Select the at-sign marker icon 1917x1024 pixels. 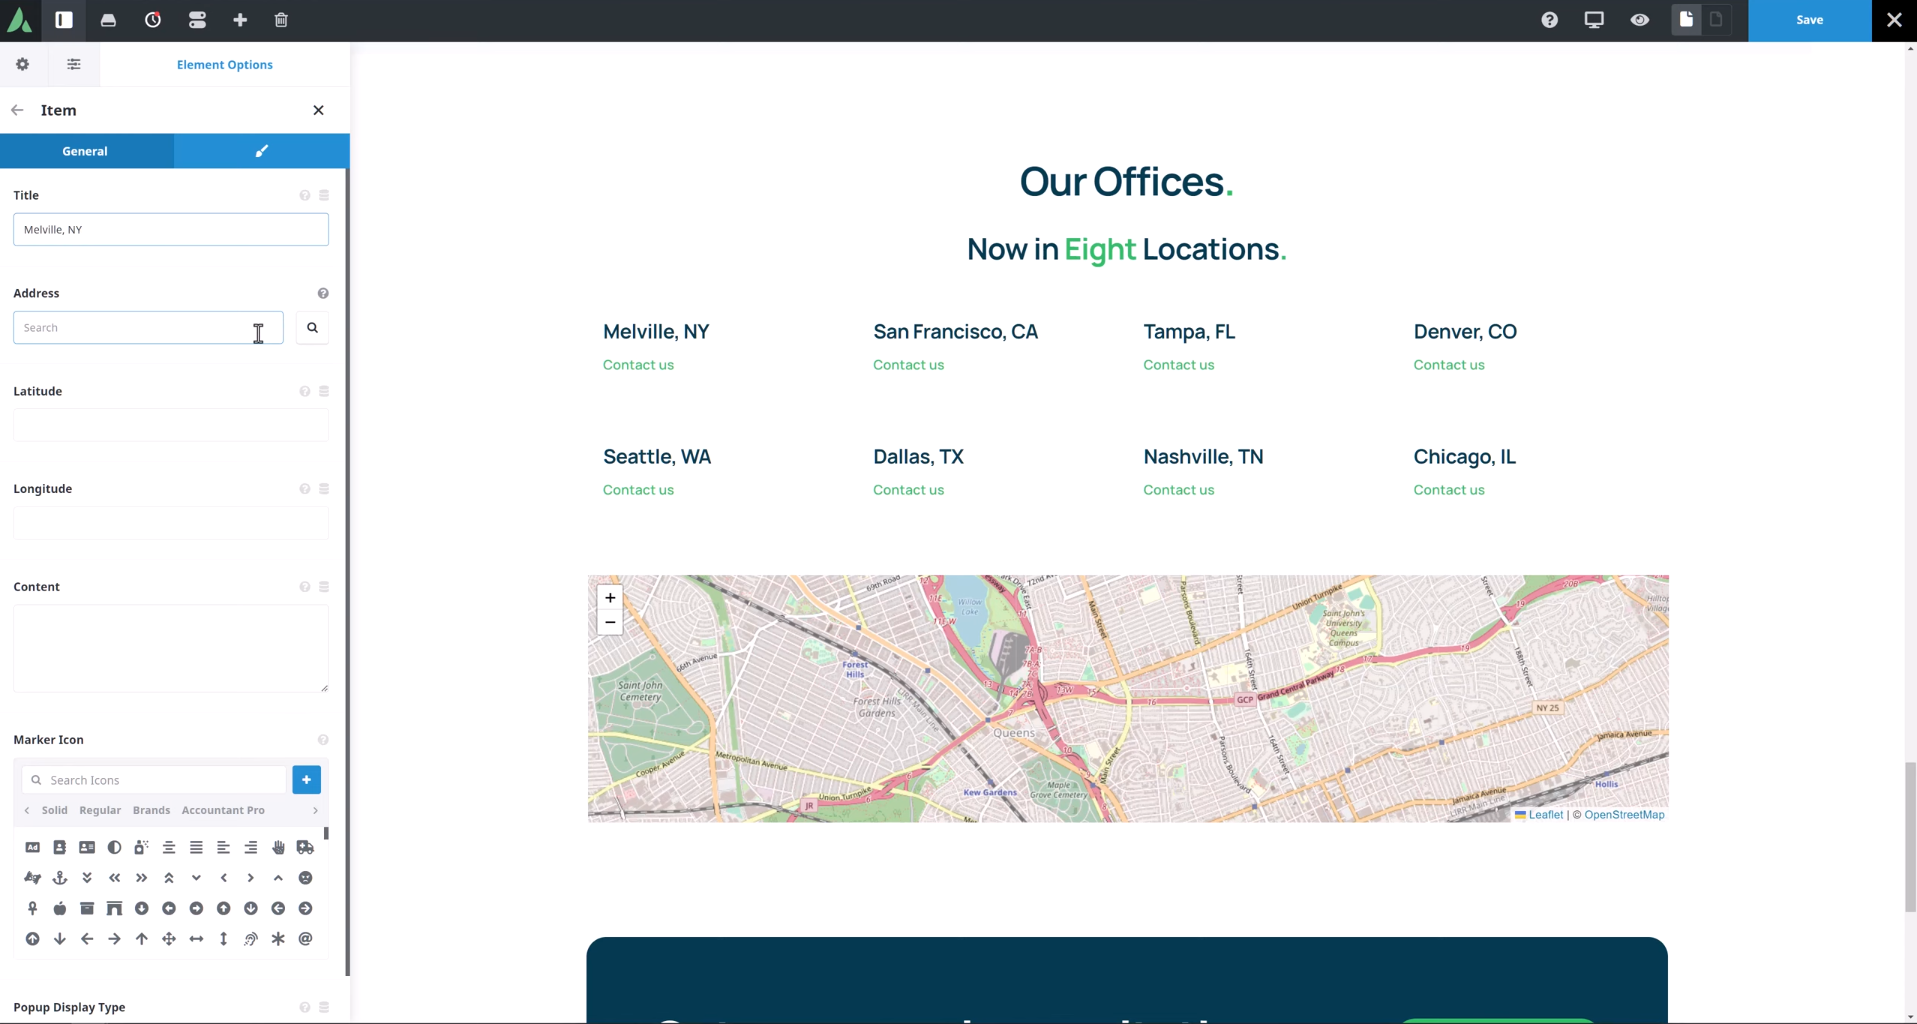point(305,939)
